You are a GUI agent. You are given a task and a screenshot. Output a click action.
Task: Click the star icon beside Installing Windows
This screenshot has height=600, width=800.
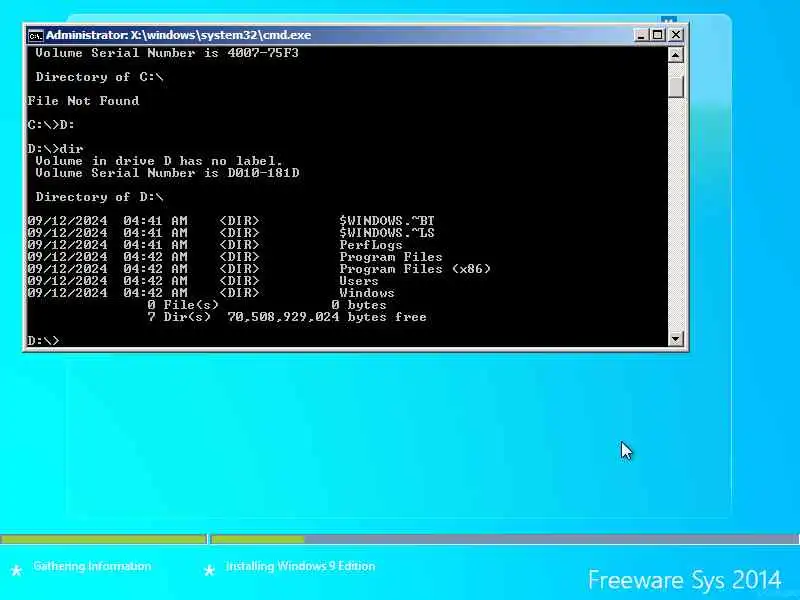point(209,570)
